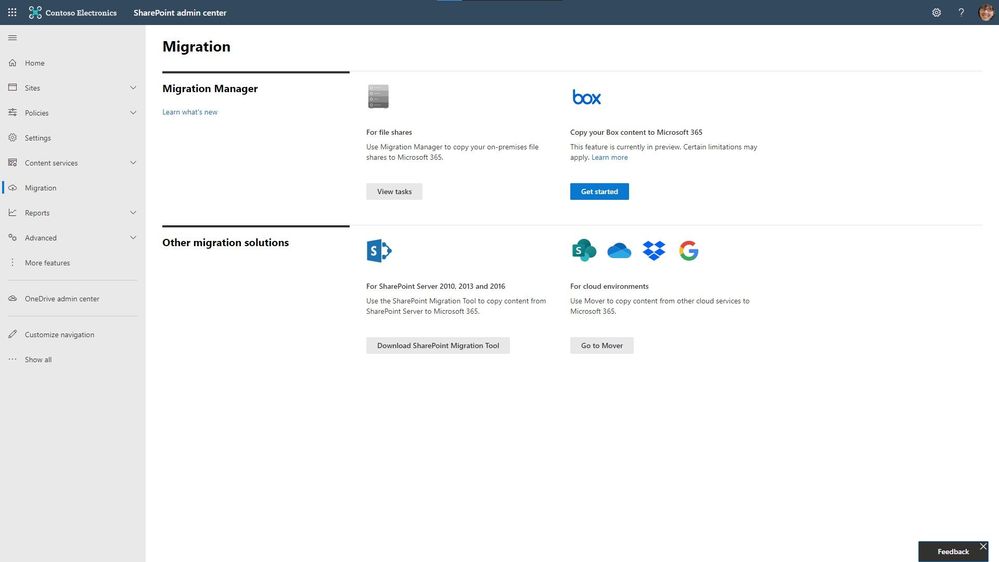Click the Migration cloud icon in sidebar
Screen dimensions: 999x562
pyautogui.click(x=12, y=187)
